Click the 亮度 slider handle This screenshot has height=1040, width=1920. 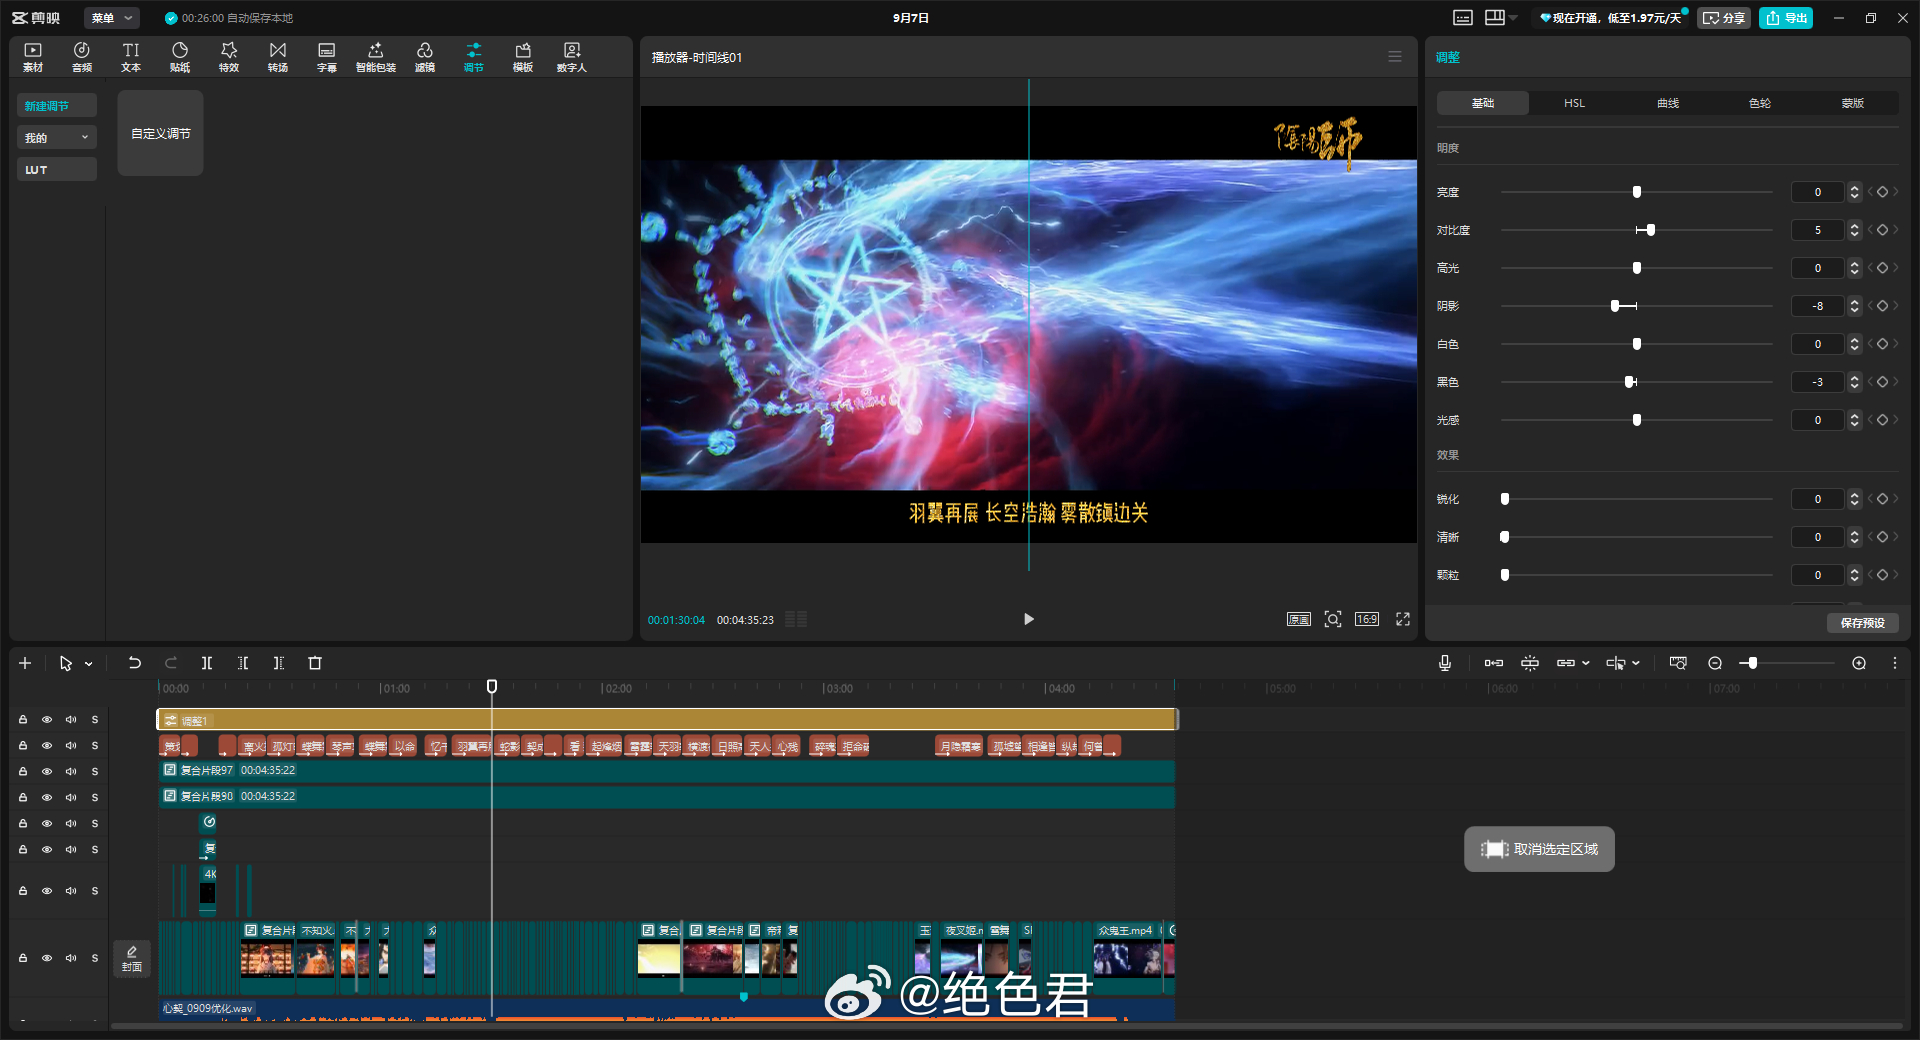point(1637,192)
